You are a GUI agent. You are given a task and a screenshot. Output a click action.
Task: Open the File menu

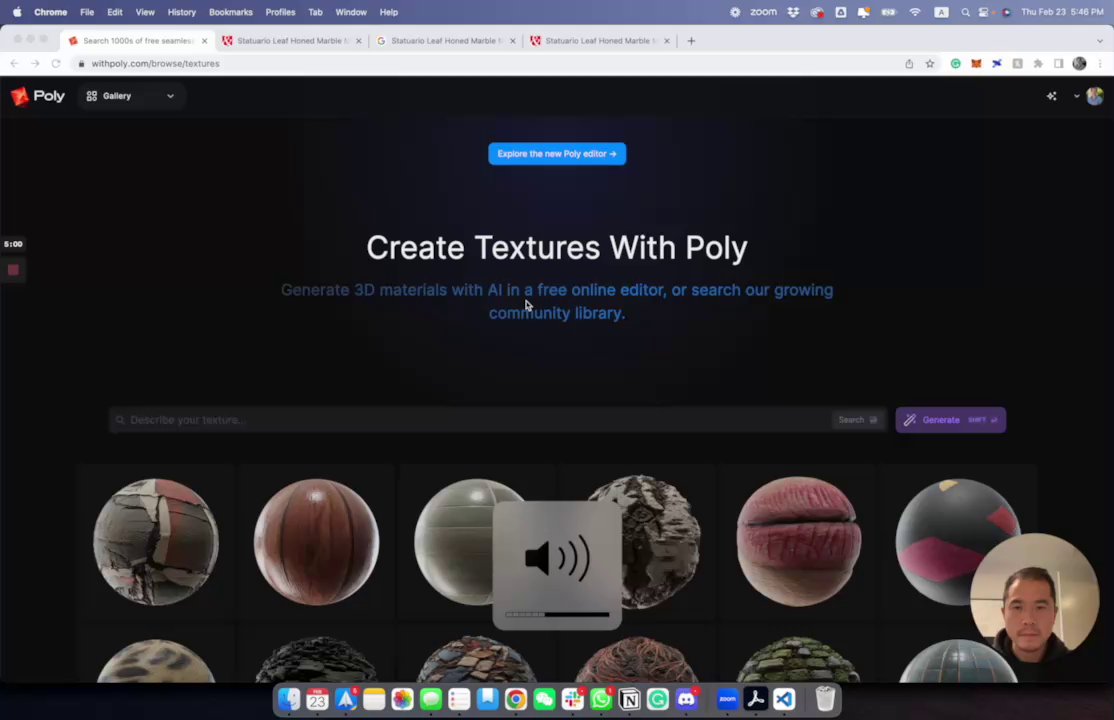coord(87,12)
